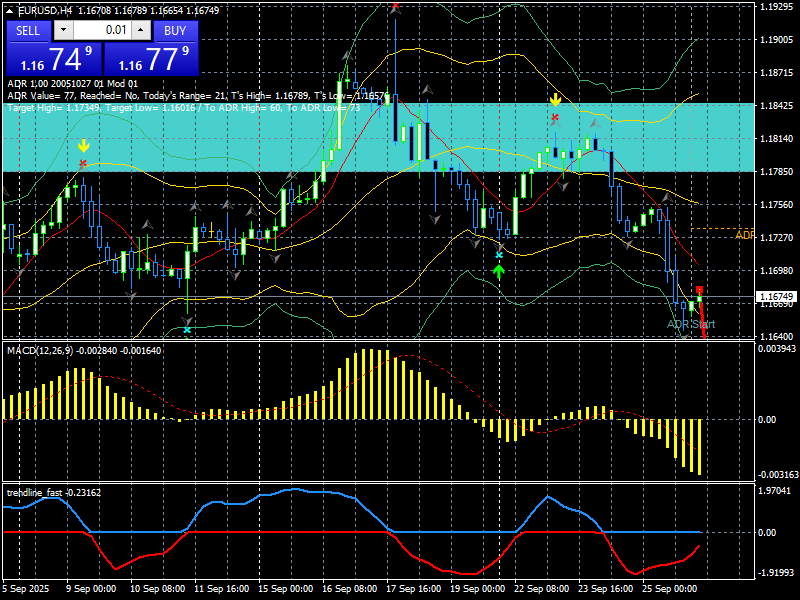Click the current price label 1.16749
This screenshot has width=800, height=600.
tap(777, 296)
